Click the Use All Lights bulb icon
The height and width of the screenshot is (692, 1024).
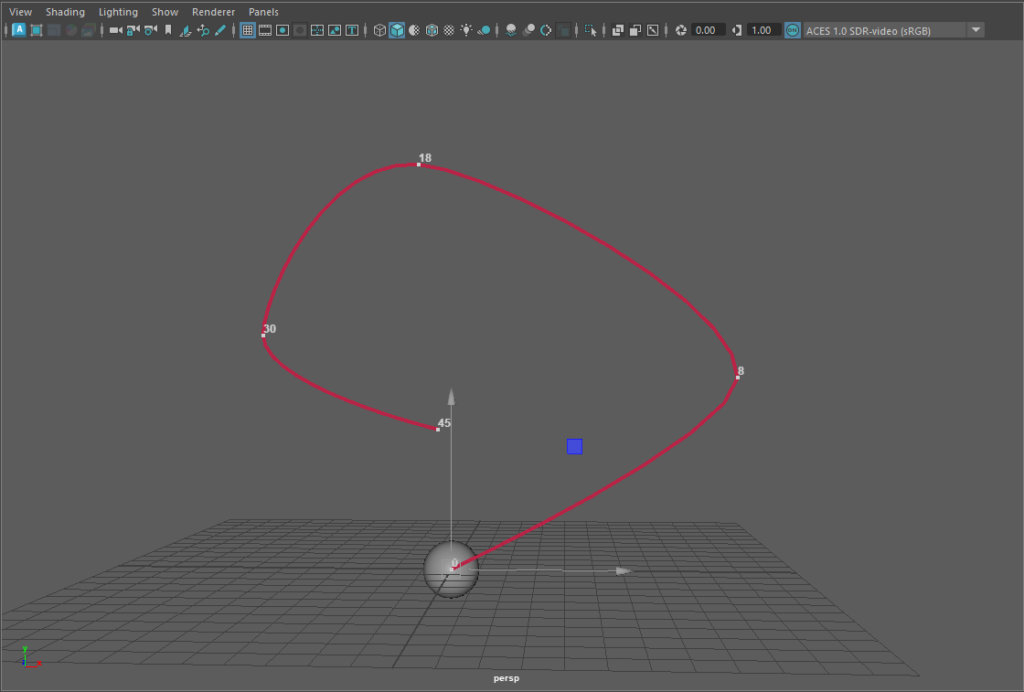[466, 30]
